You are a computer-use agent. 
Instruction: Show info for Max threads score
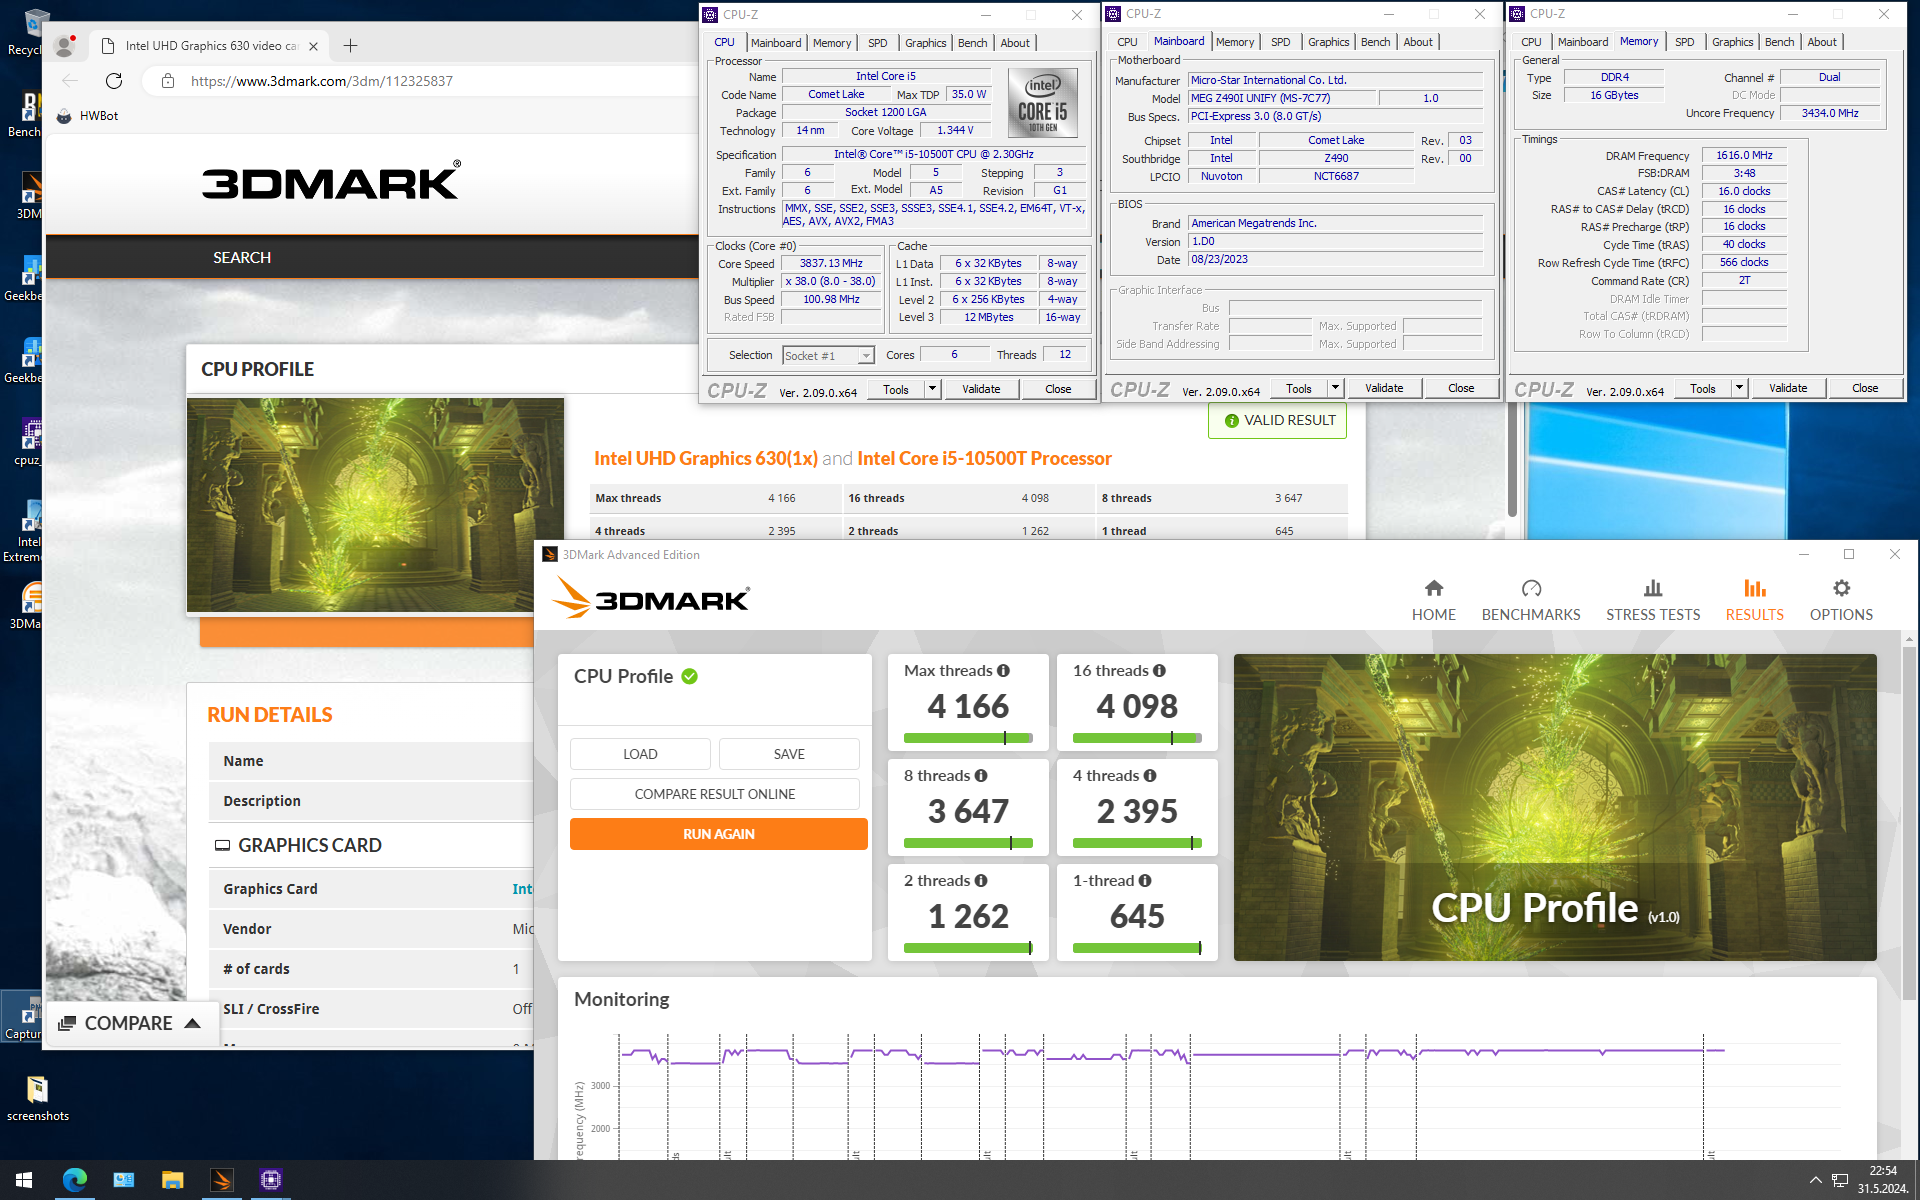coord(1003,671)
